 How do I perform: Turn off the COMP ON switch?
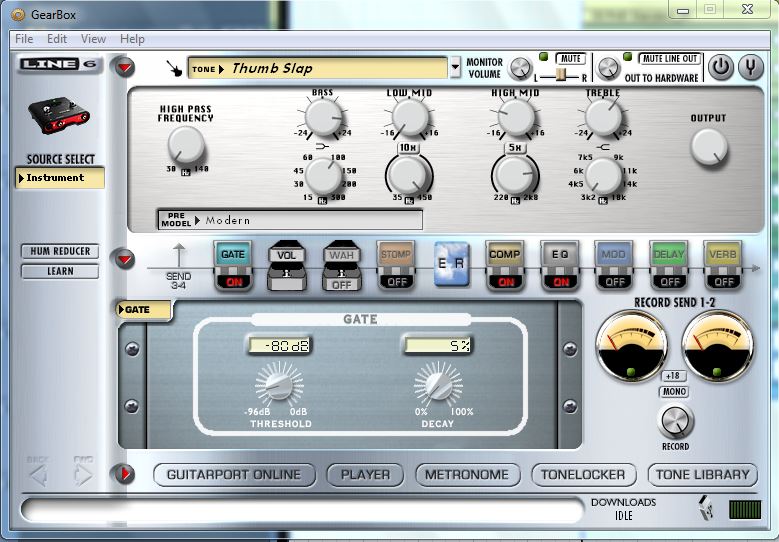tap(506, 282)
